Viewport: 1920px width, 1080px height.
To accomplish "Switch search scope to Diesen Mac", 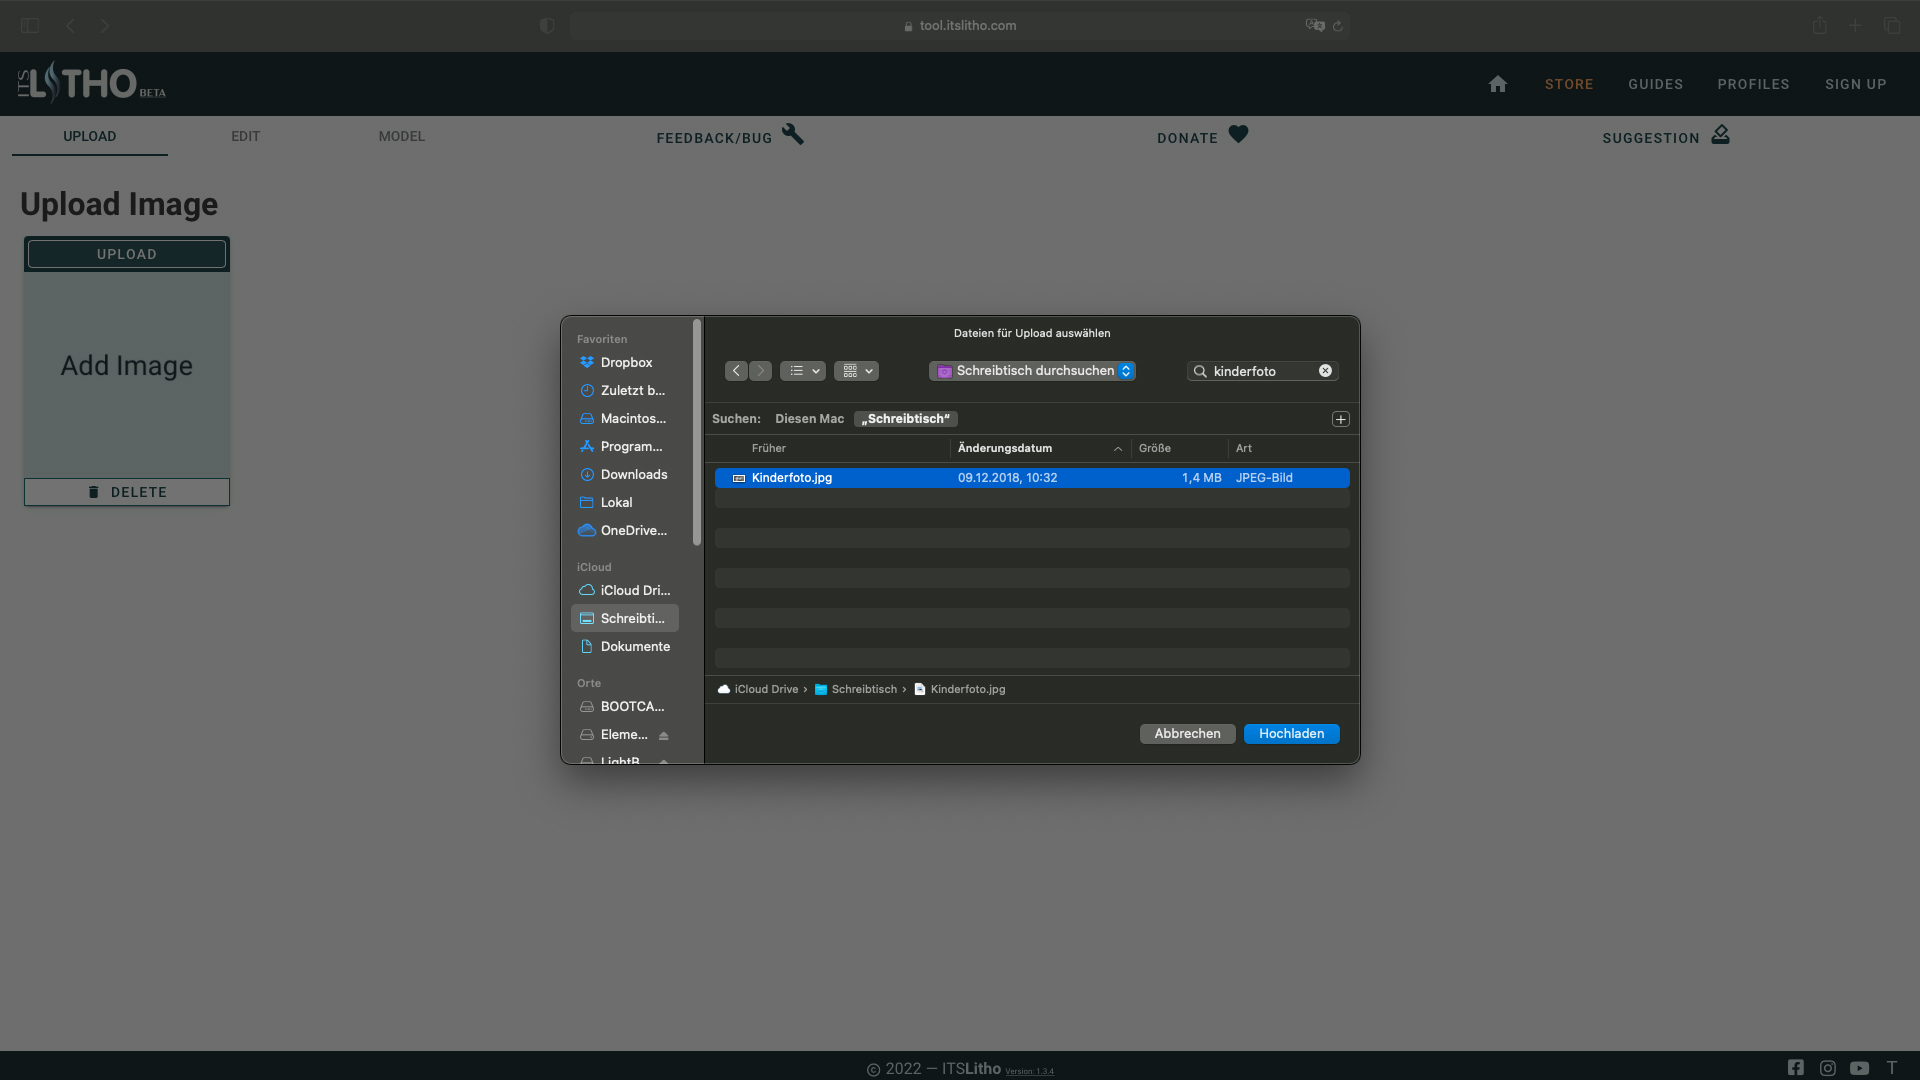I will point(809,419).
